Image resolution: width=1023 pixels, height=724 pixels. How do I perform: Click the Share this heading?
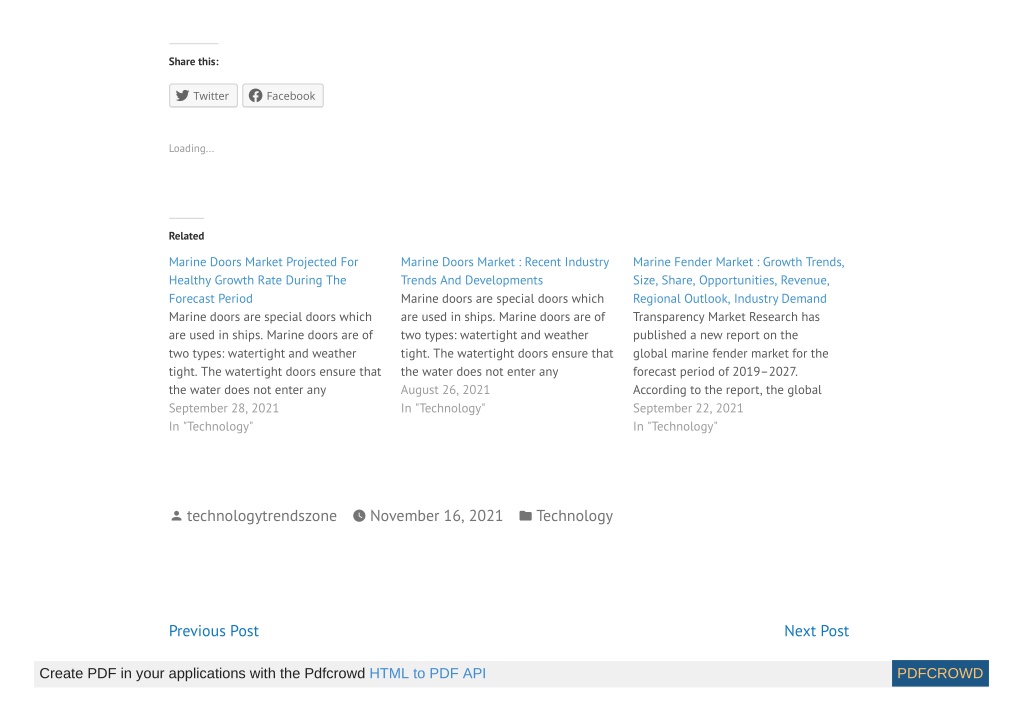click(193, 61)
